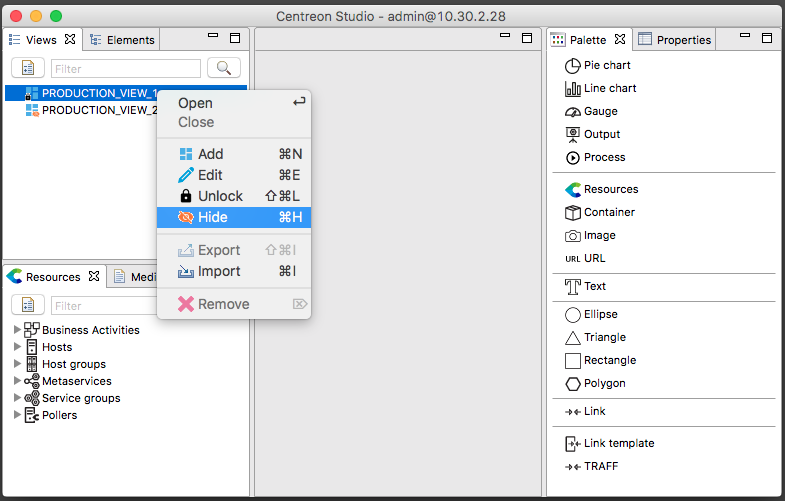Click the Resources panel list-options icon button

point(28,305)
